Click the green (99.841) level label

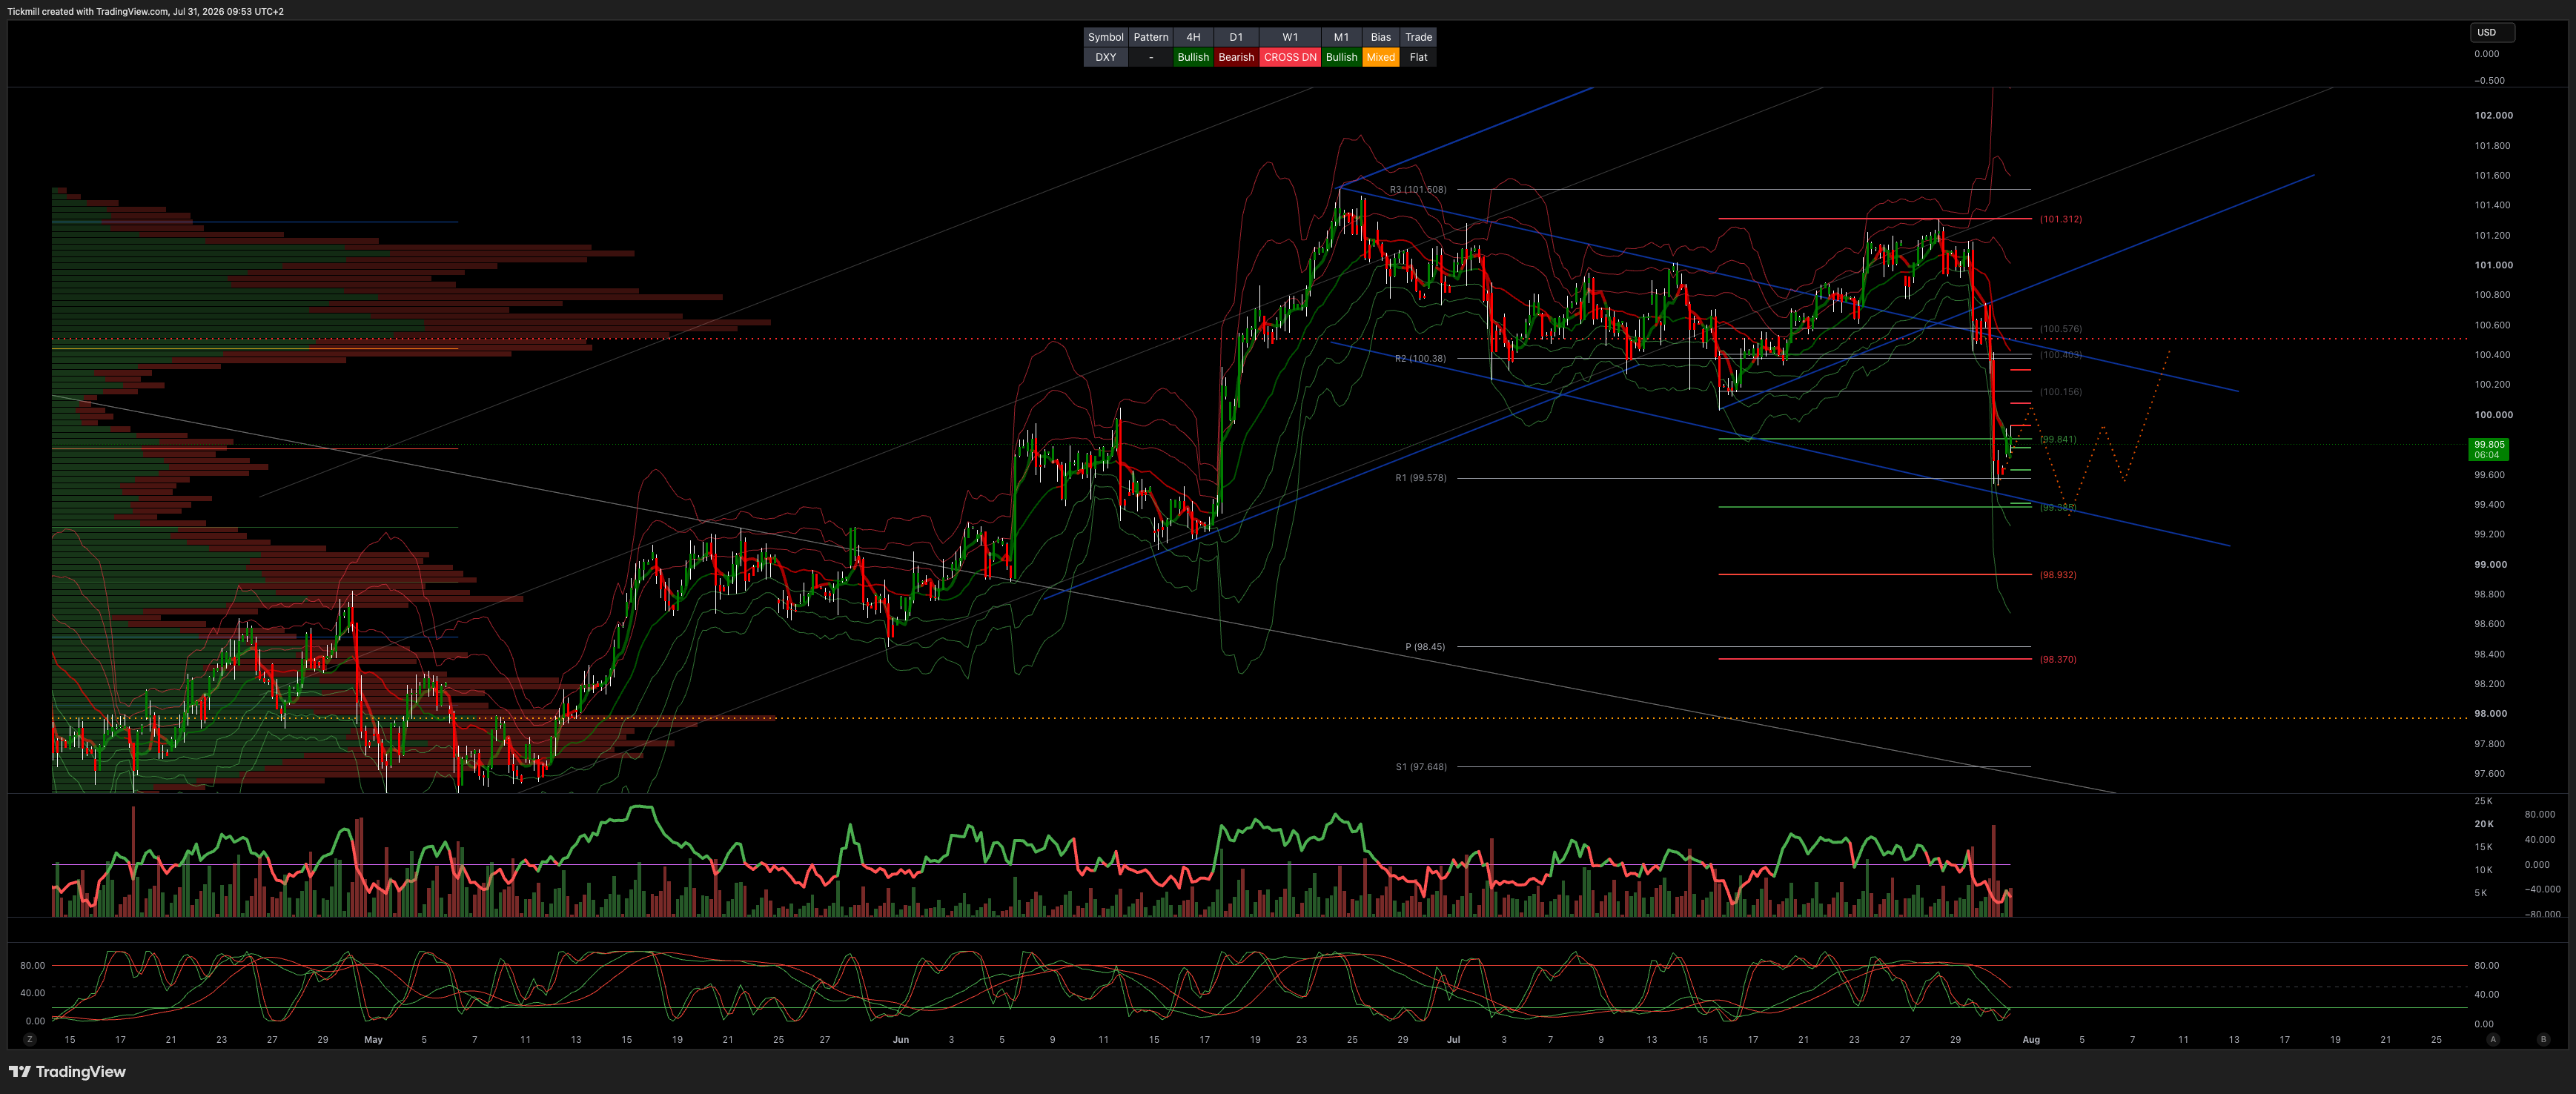coord(2058,439)
